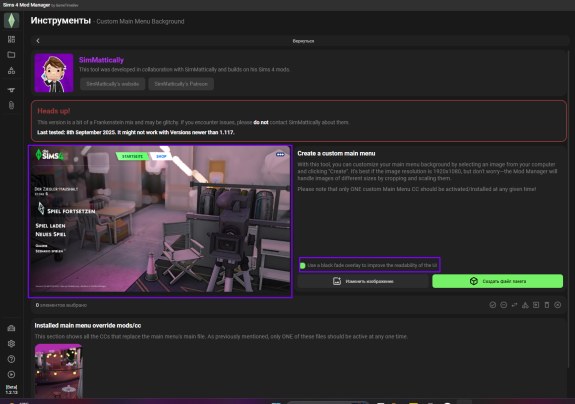Click the green Sims plumbob logo in sidebar

pos(11,21)
